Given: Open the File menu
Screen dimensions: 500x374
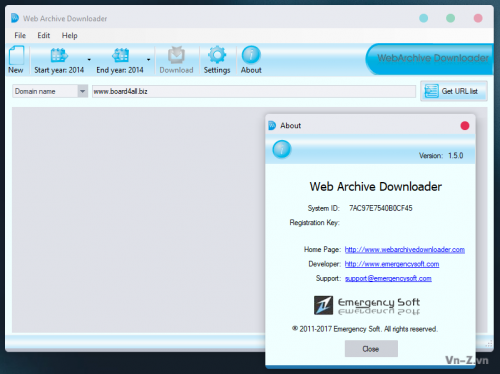Looking at the screenshot, I should 20,35.
